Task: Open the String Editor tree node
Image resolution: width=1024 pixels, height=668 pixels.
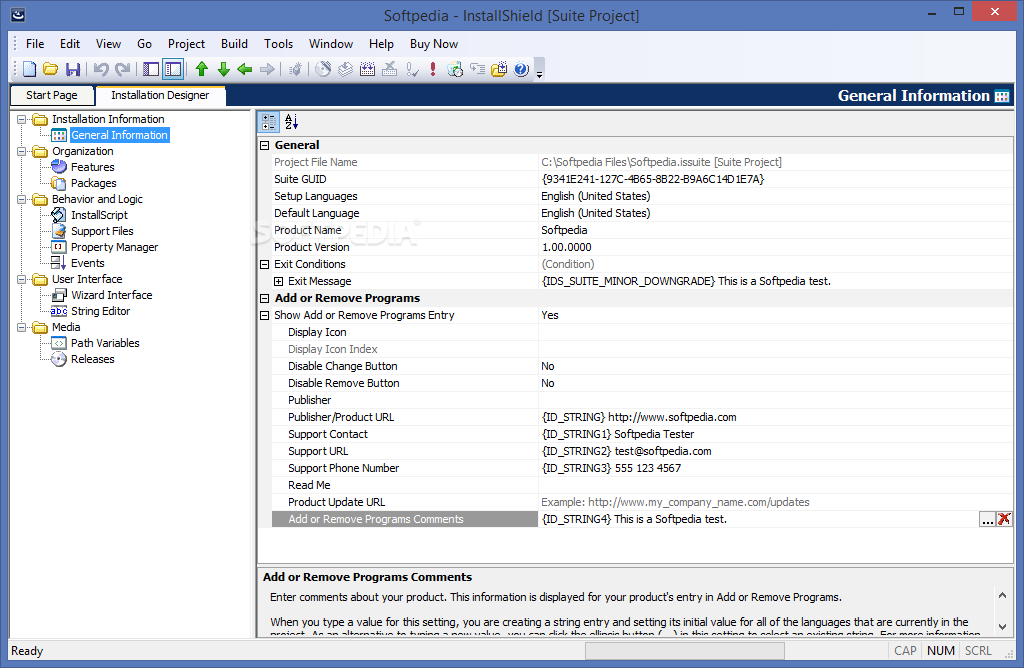Action: (x=101, y=311)
